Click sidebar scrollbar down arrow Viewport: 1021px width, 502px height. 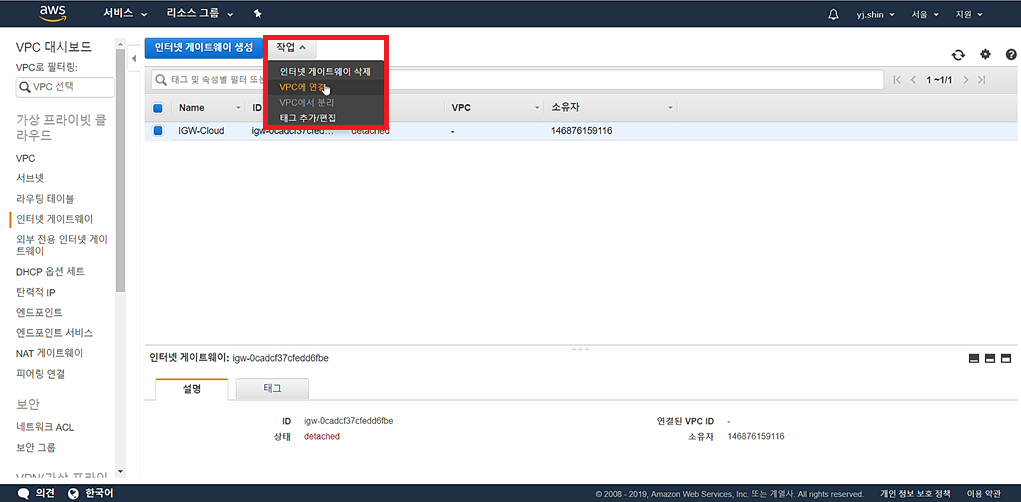(x=120, y=471)
